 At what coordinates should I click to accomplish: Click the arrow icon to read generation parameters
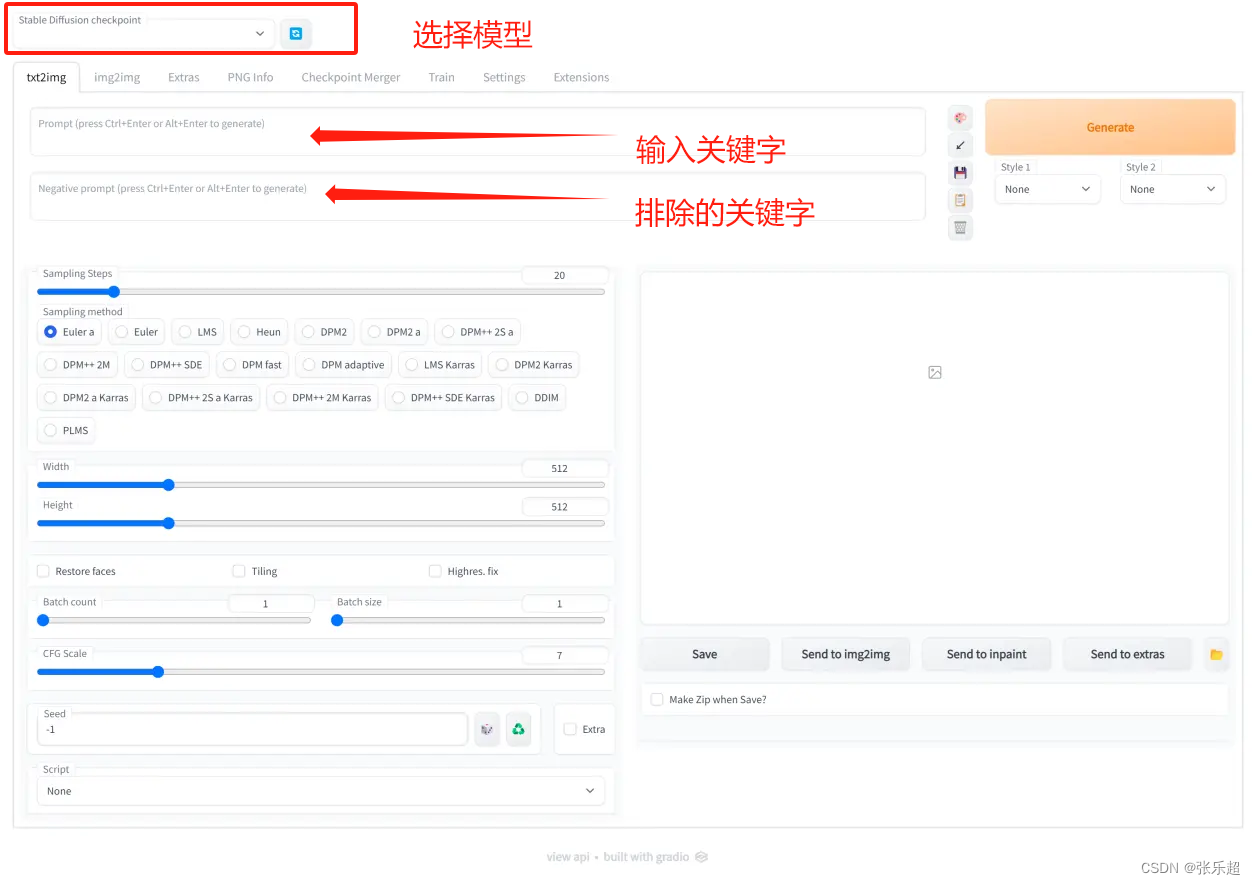(x=960, y=145)
